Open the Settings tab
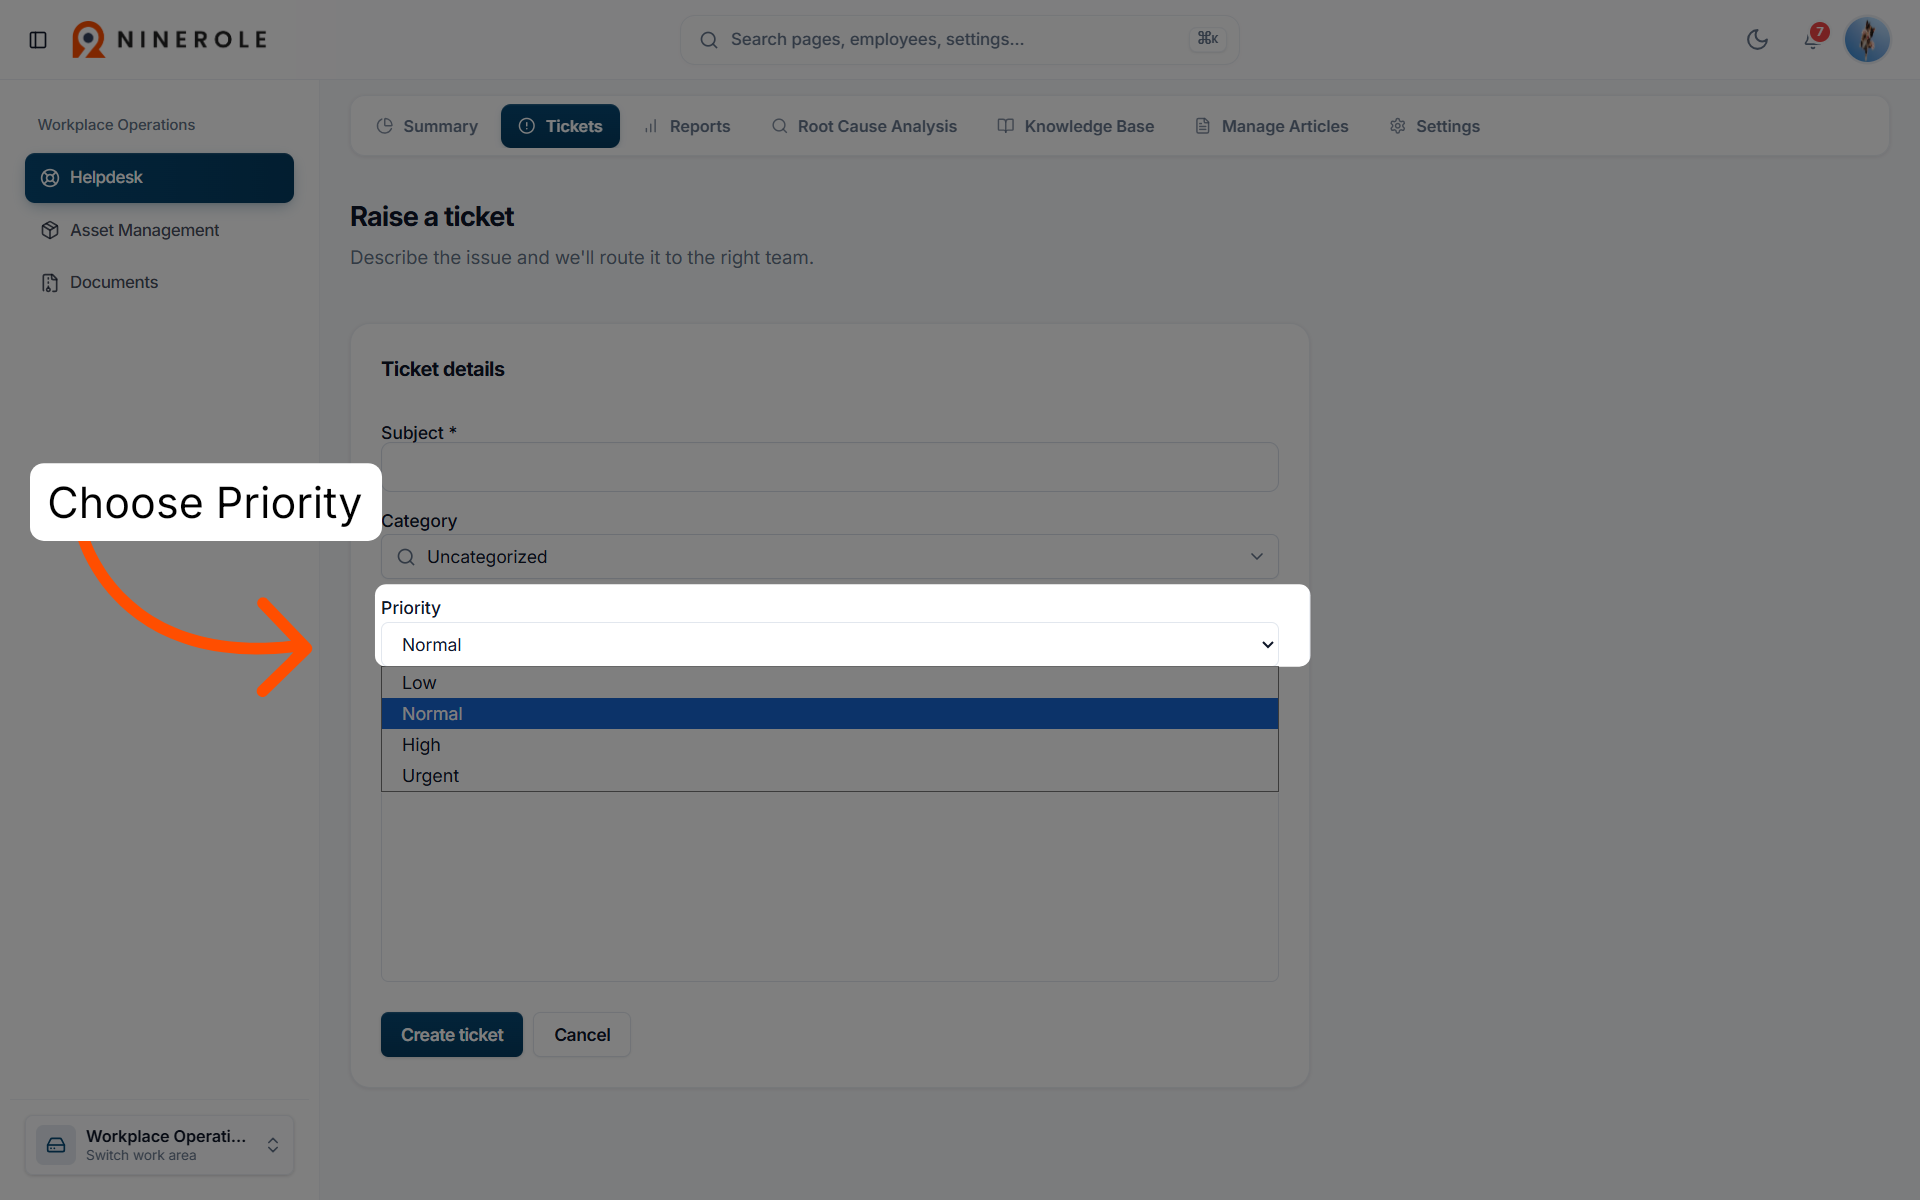This screenshot has width=1920, height=1200. click(x=1434, y=126)
